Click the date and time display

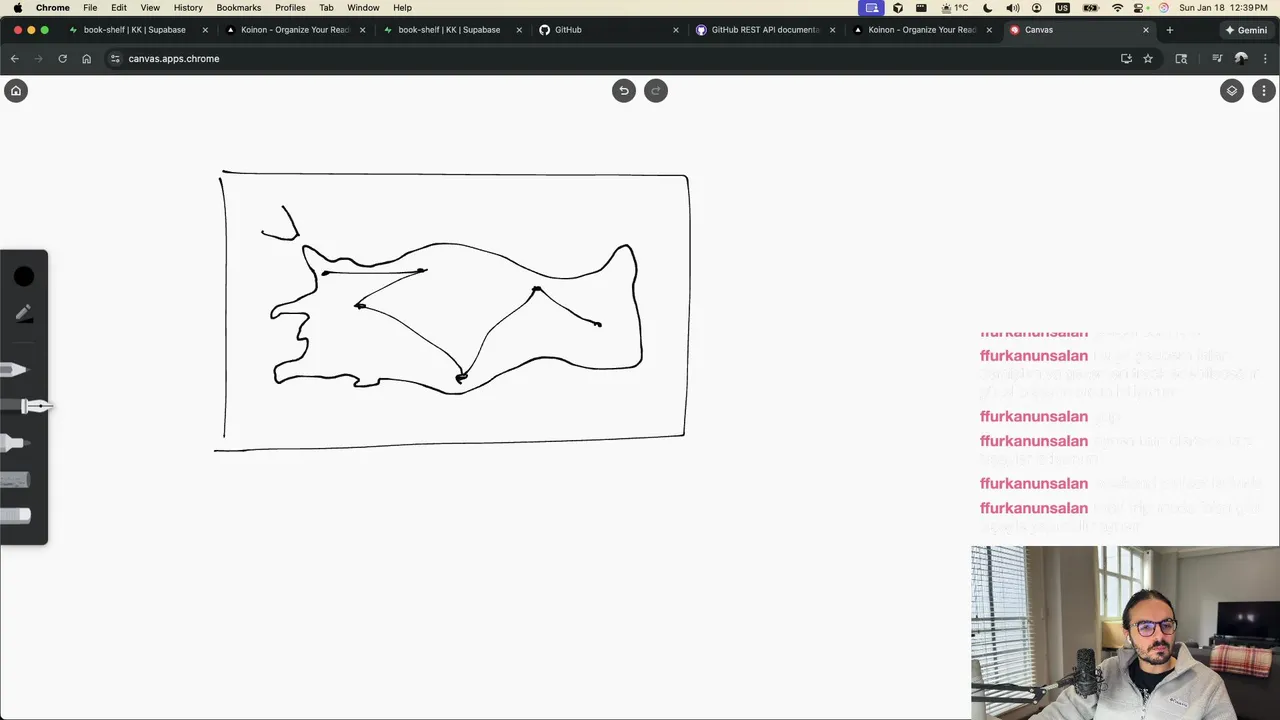coord(1224,7)
